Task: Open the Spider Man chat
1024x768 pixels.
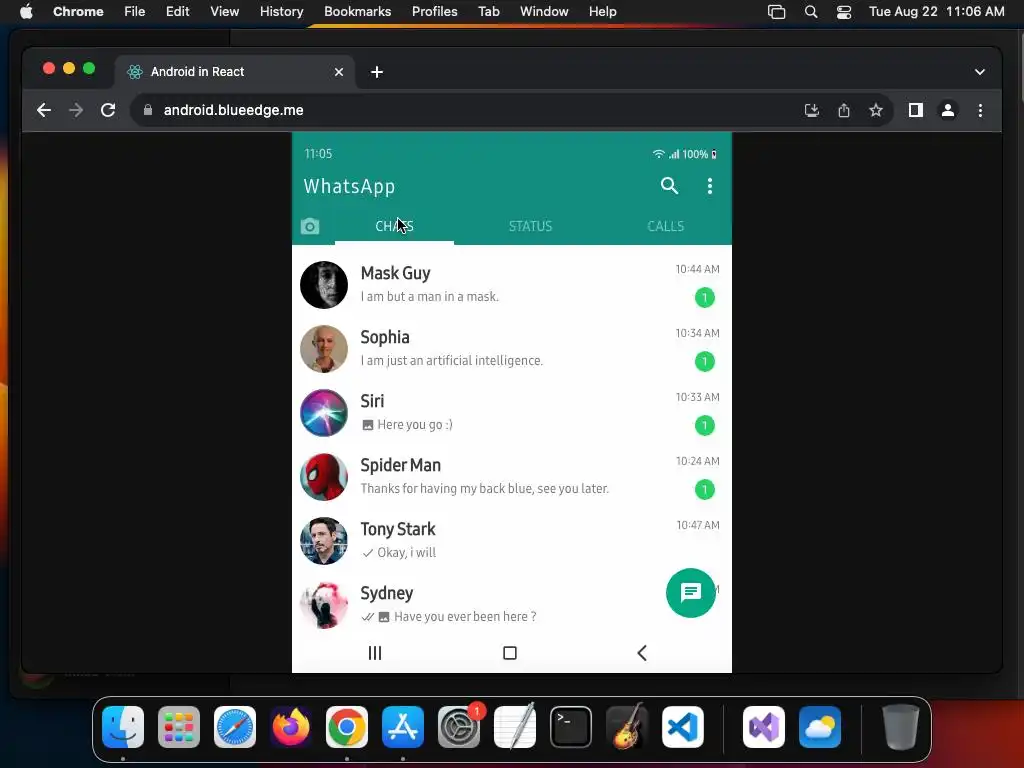Action: [511, 477]
